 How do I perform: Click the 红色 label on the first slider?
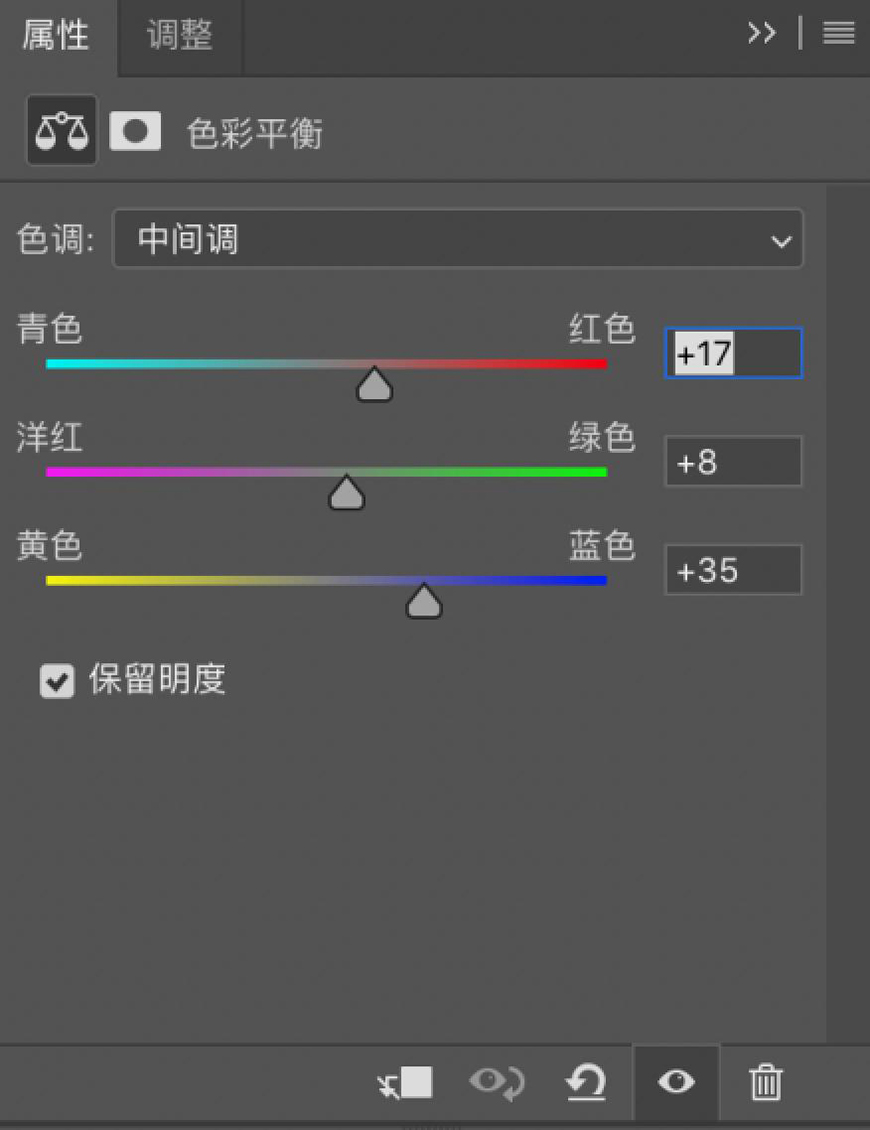[x=603, y=330]
